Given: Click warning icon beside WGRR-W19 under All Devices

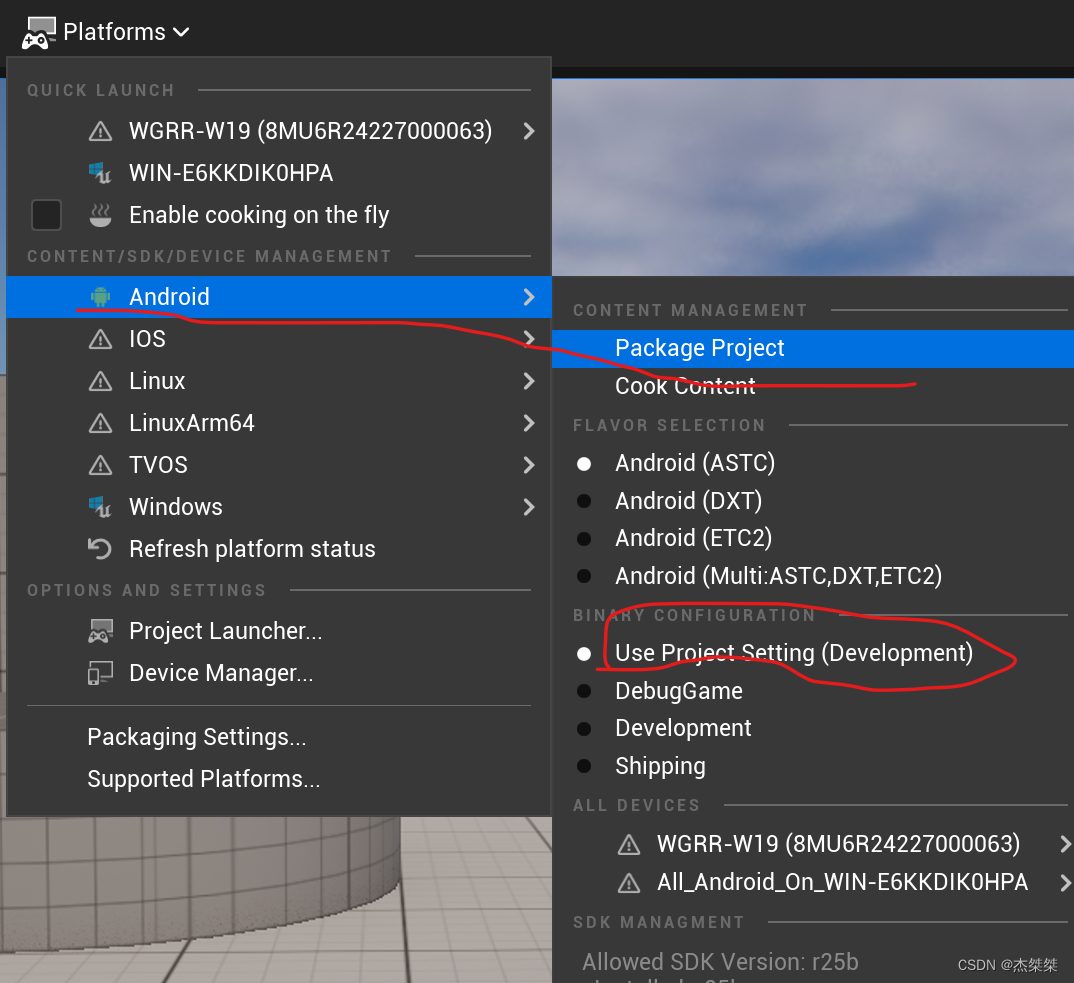Looking at the screenshot, I should click(x=629, y=844).
